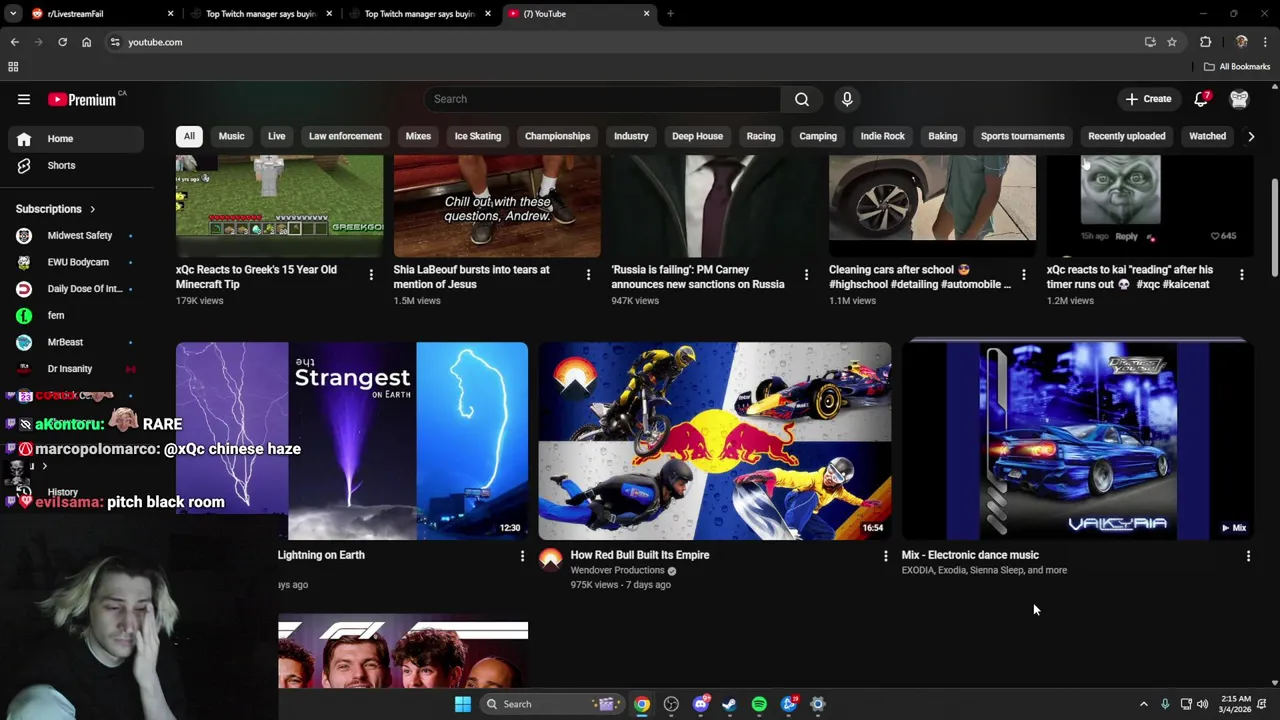Select the All filter chip
Viewport: 1280px width, 720px height.
(189, 136)
